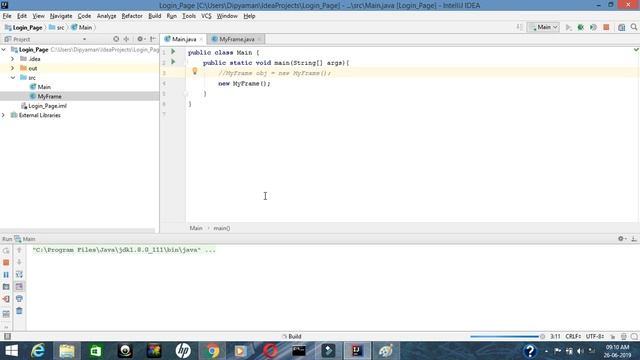Screen dimensions: 640x360
Task: Click the Print icon in Run console
Action: tap(19, 299)
